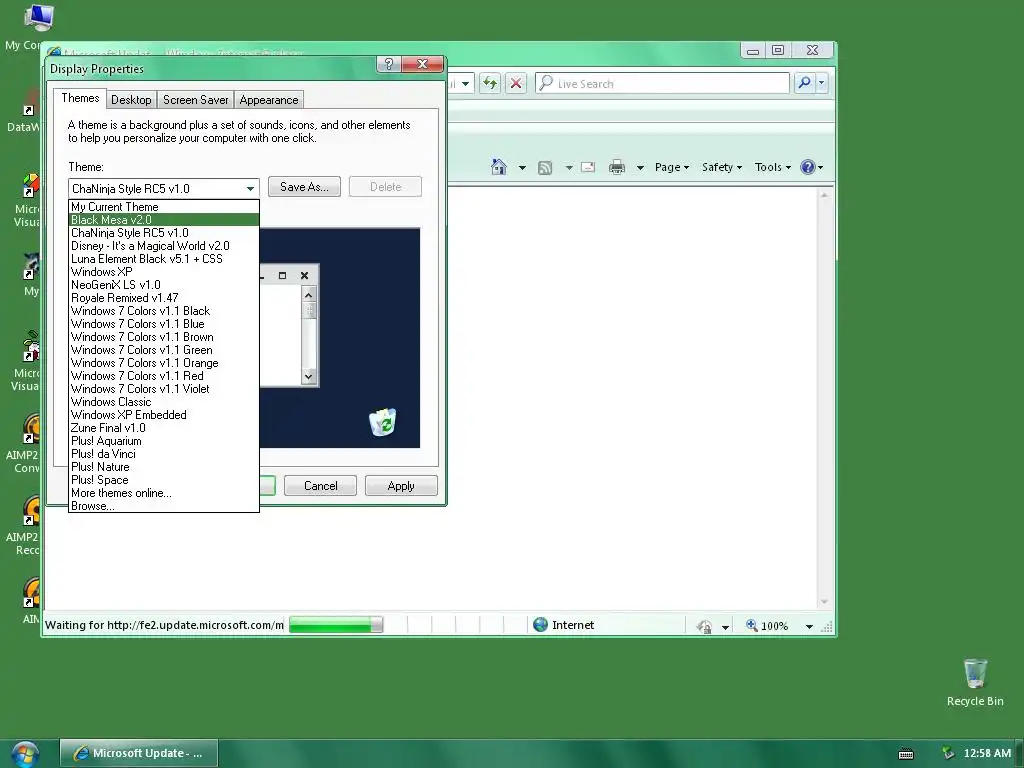Click the Live Search magnifier button

[x=805, y=83]
